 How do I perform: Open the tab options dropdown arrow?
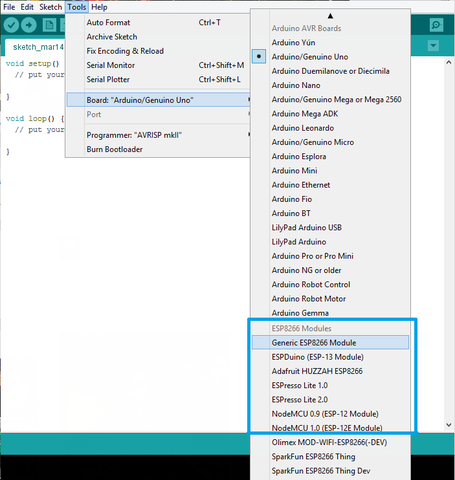coord(433,45)
